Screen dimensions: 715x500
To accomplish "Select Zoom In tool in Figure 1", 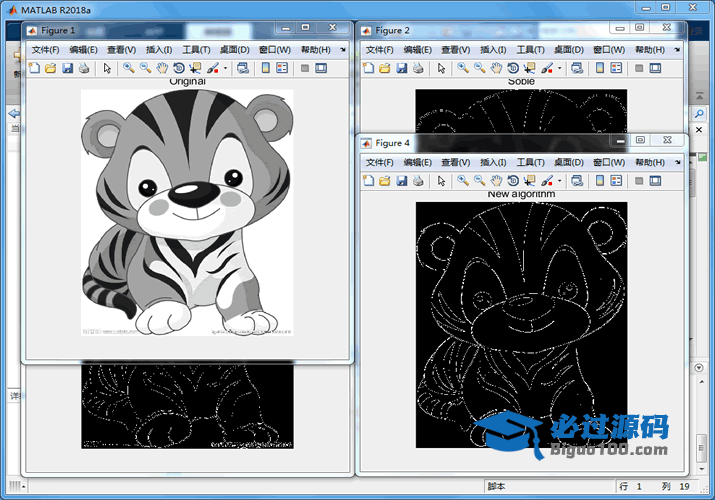I will coord(129,68).
